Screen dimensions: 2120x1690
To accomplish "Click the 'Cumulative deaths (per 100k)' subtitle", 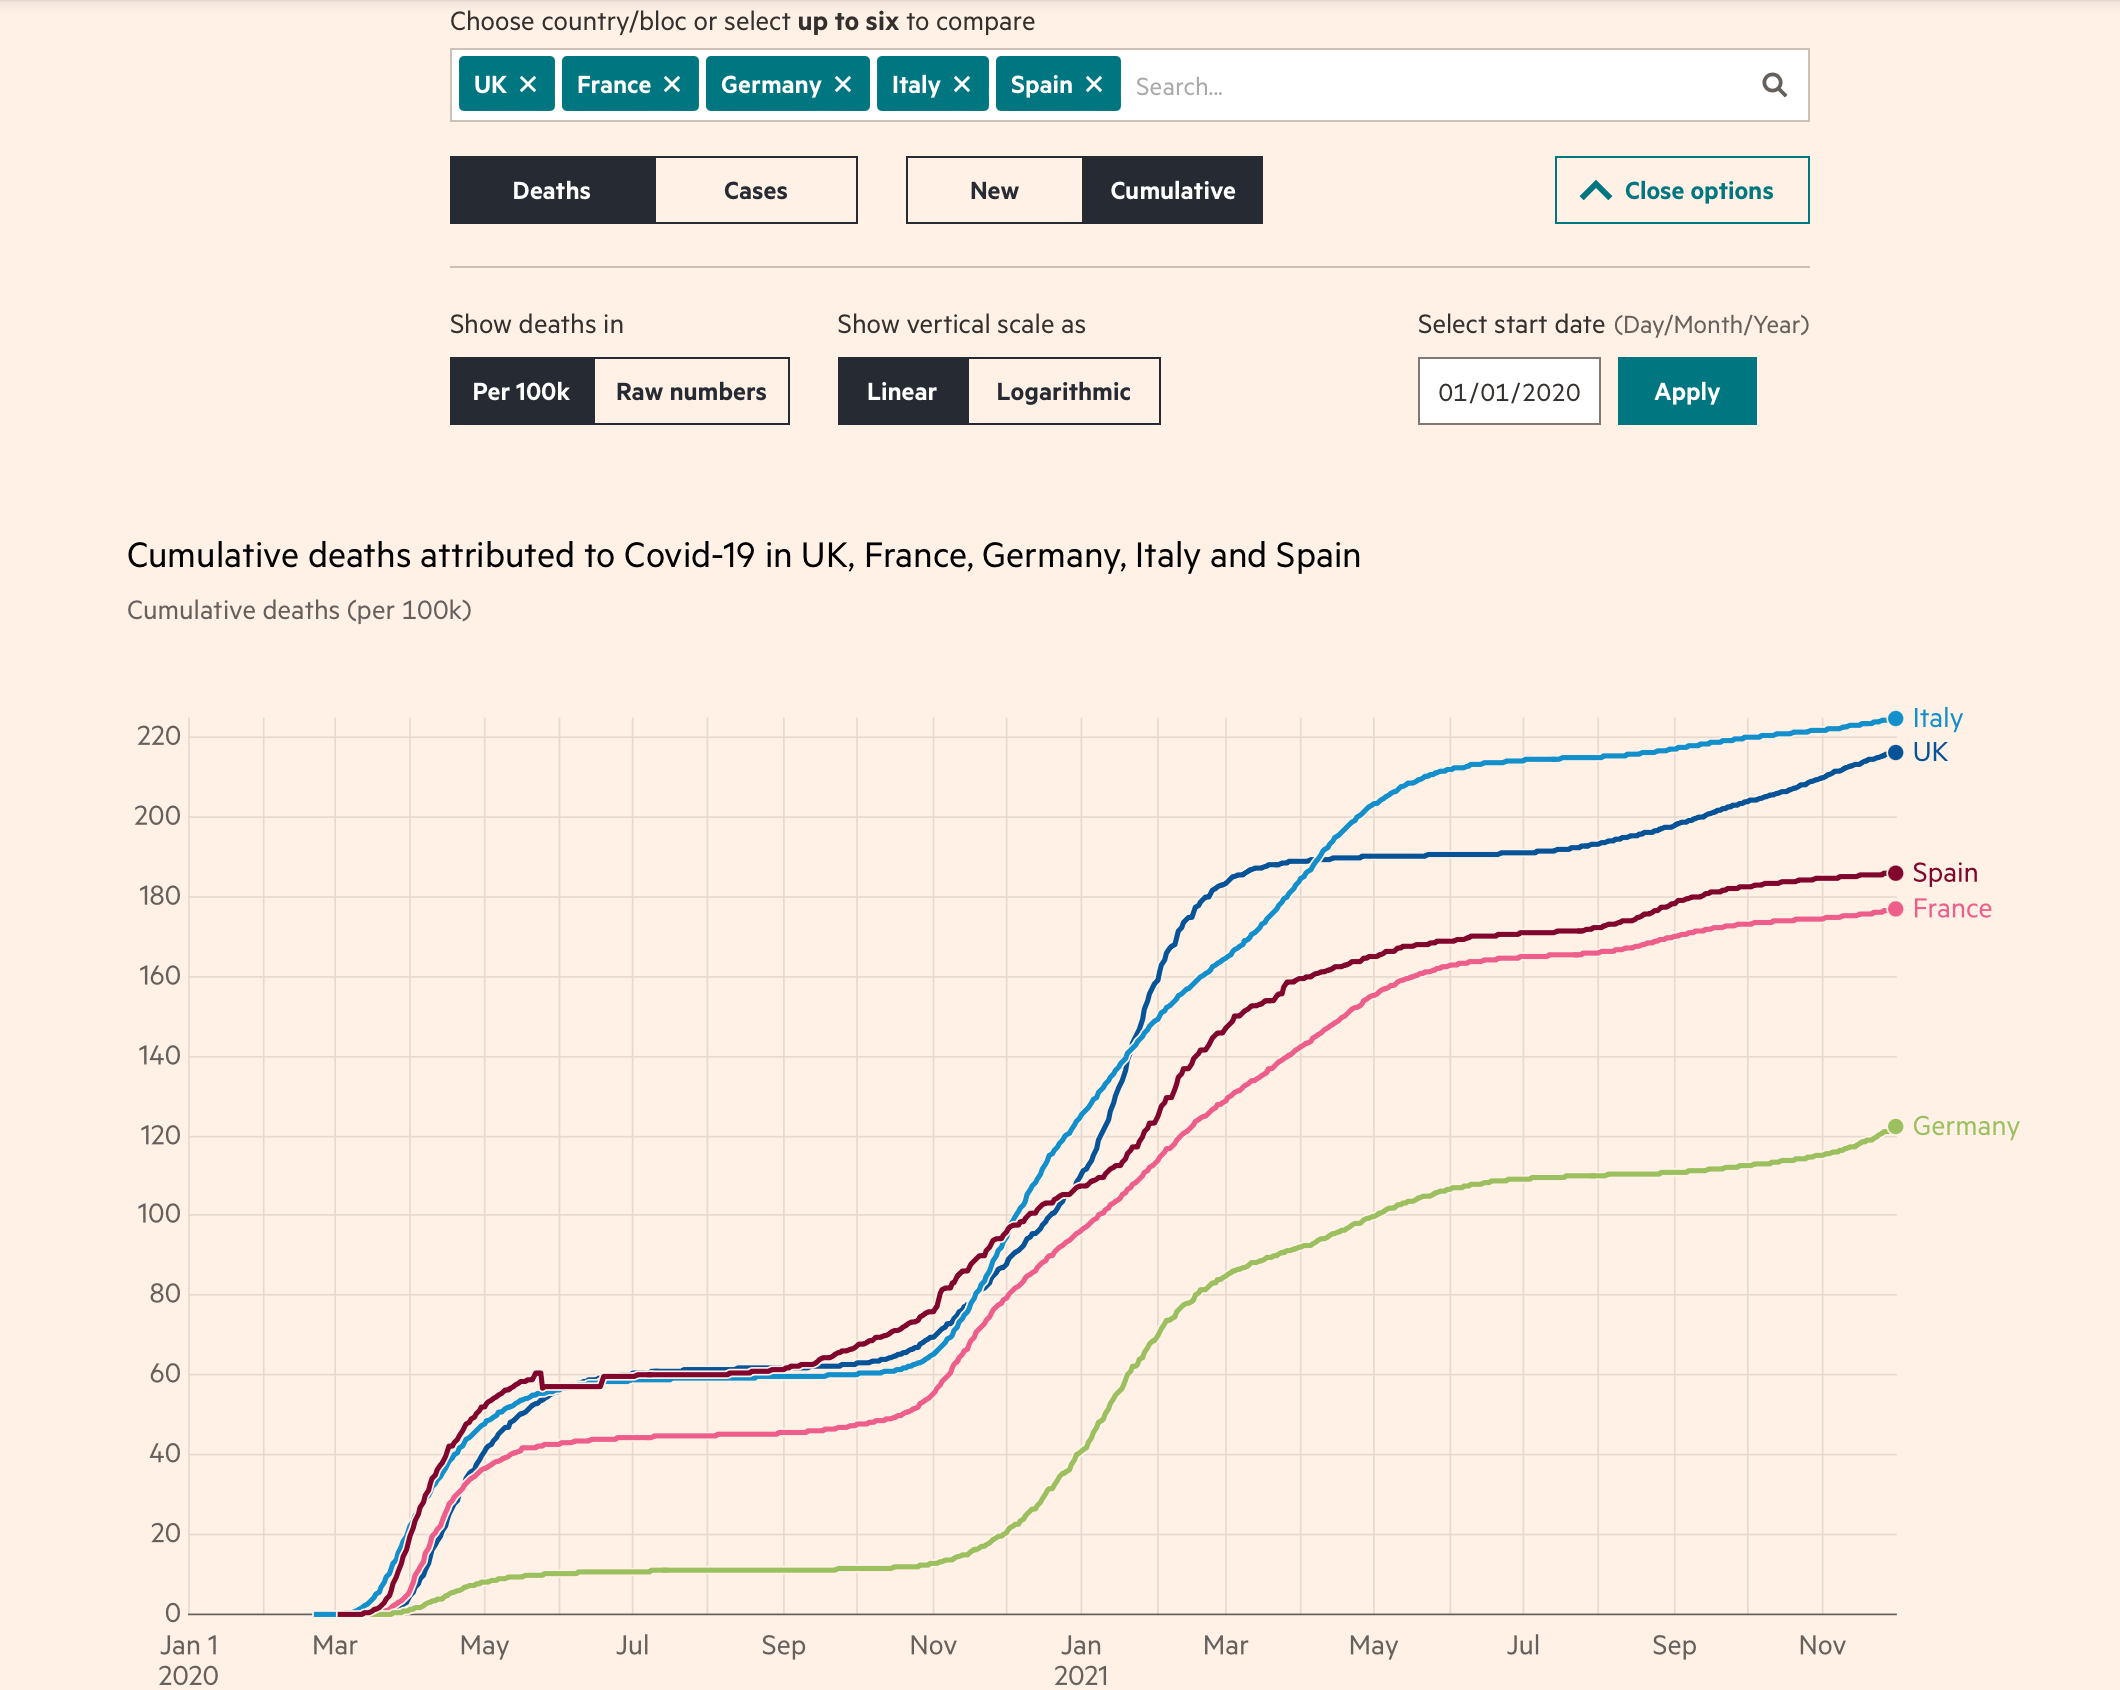I will [x=299, y=610].
